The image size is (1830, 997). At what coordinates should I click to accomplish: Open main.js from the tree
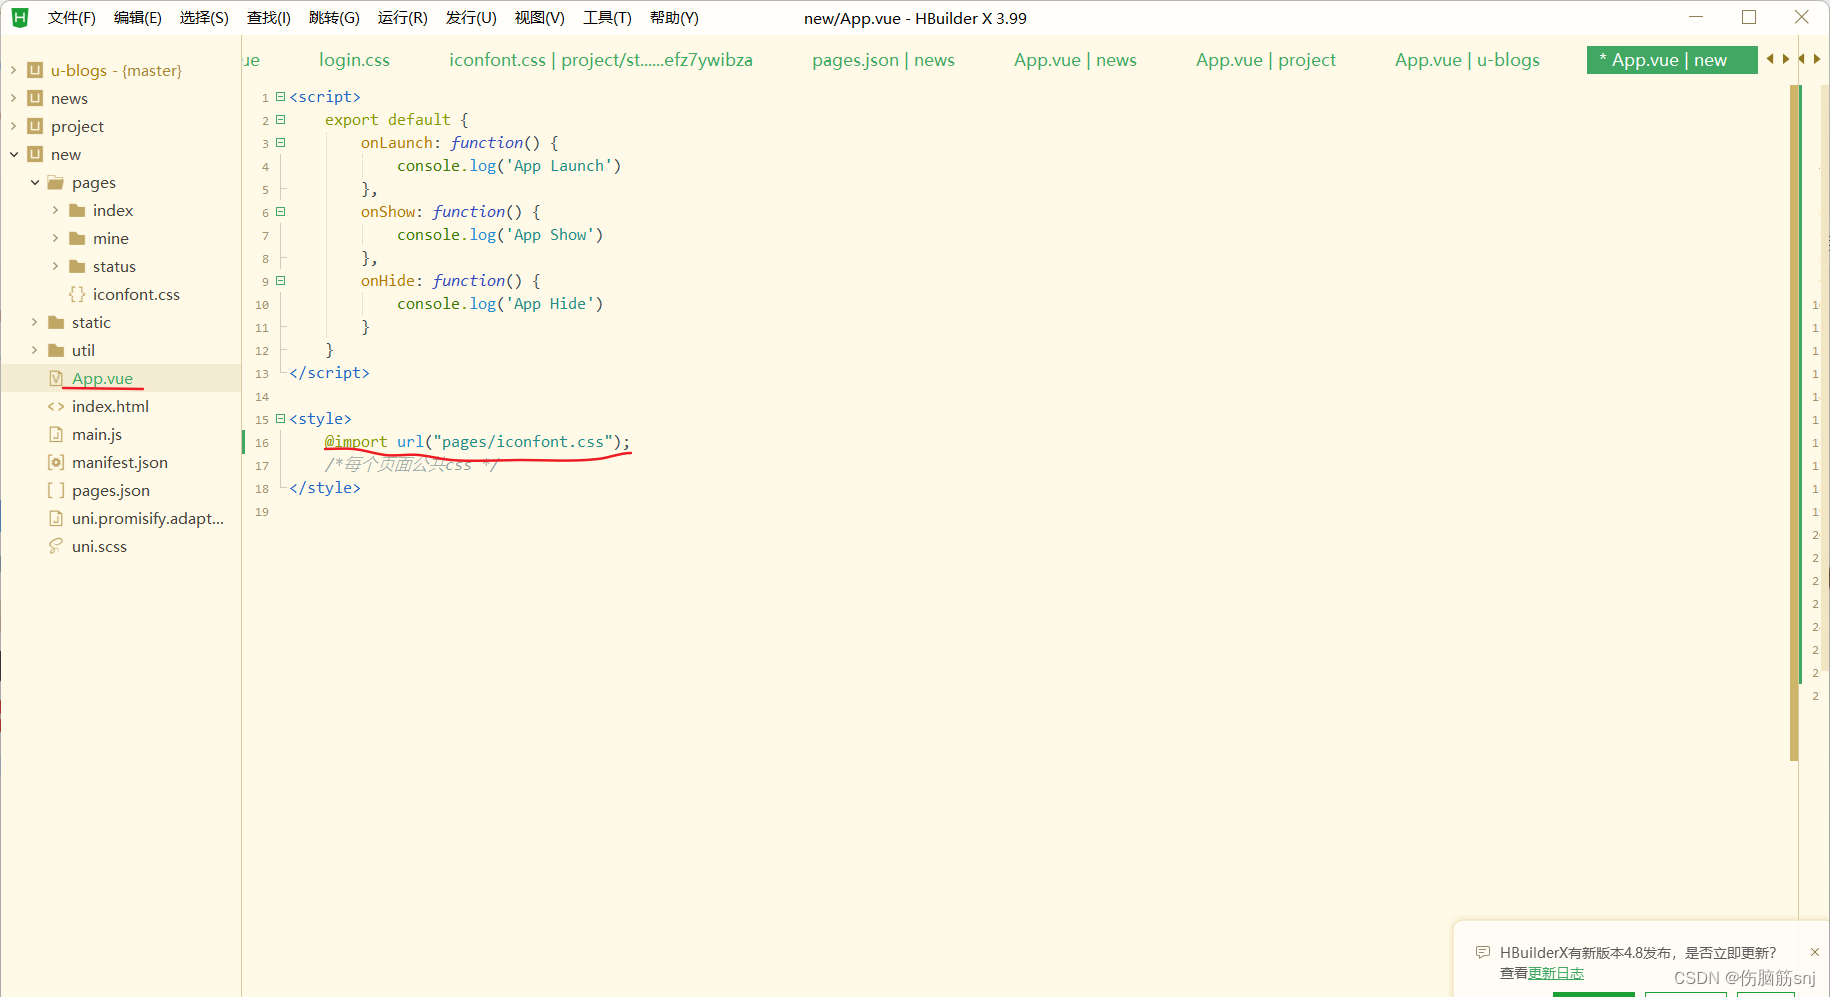point(97,434)
